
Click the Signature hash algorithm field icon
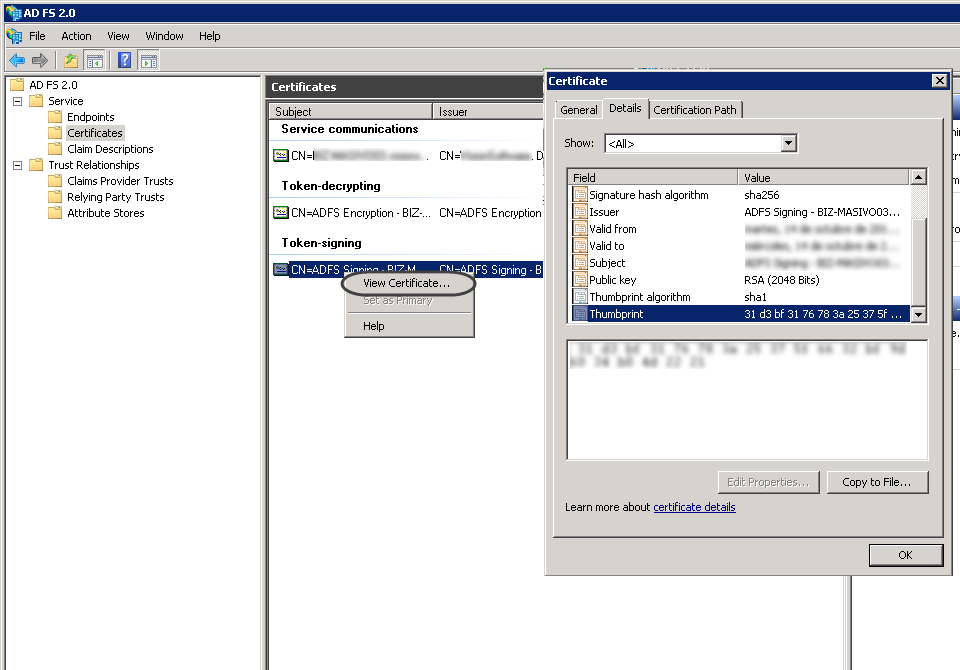[x=580, y=195]
